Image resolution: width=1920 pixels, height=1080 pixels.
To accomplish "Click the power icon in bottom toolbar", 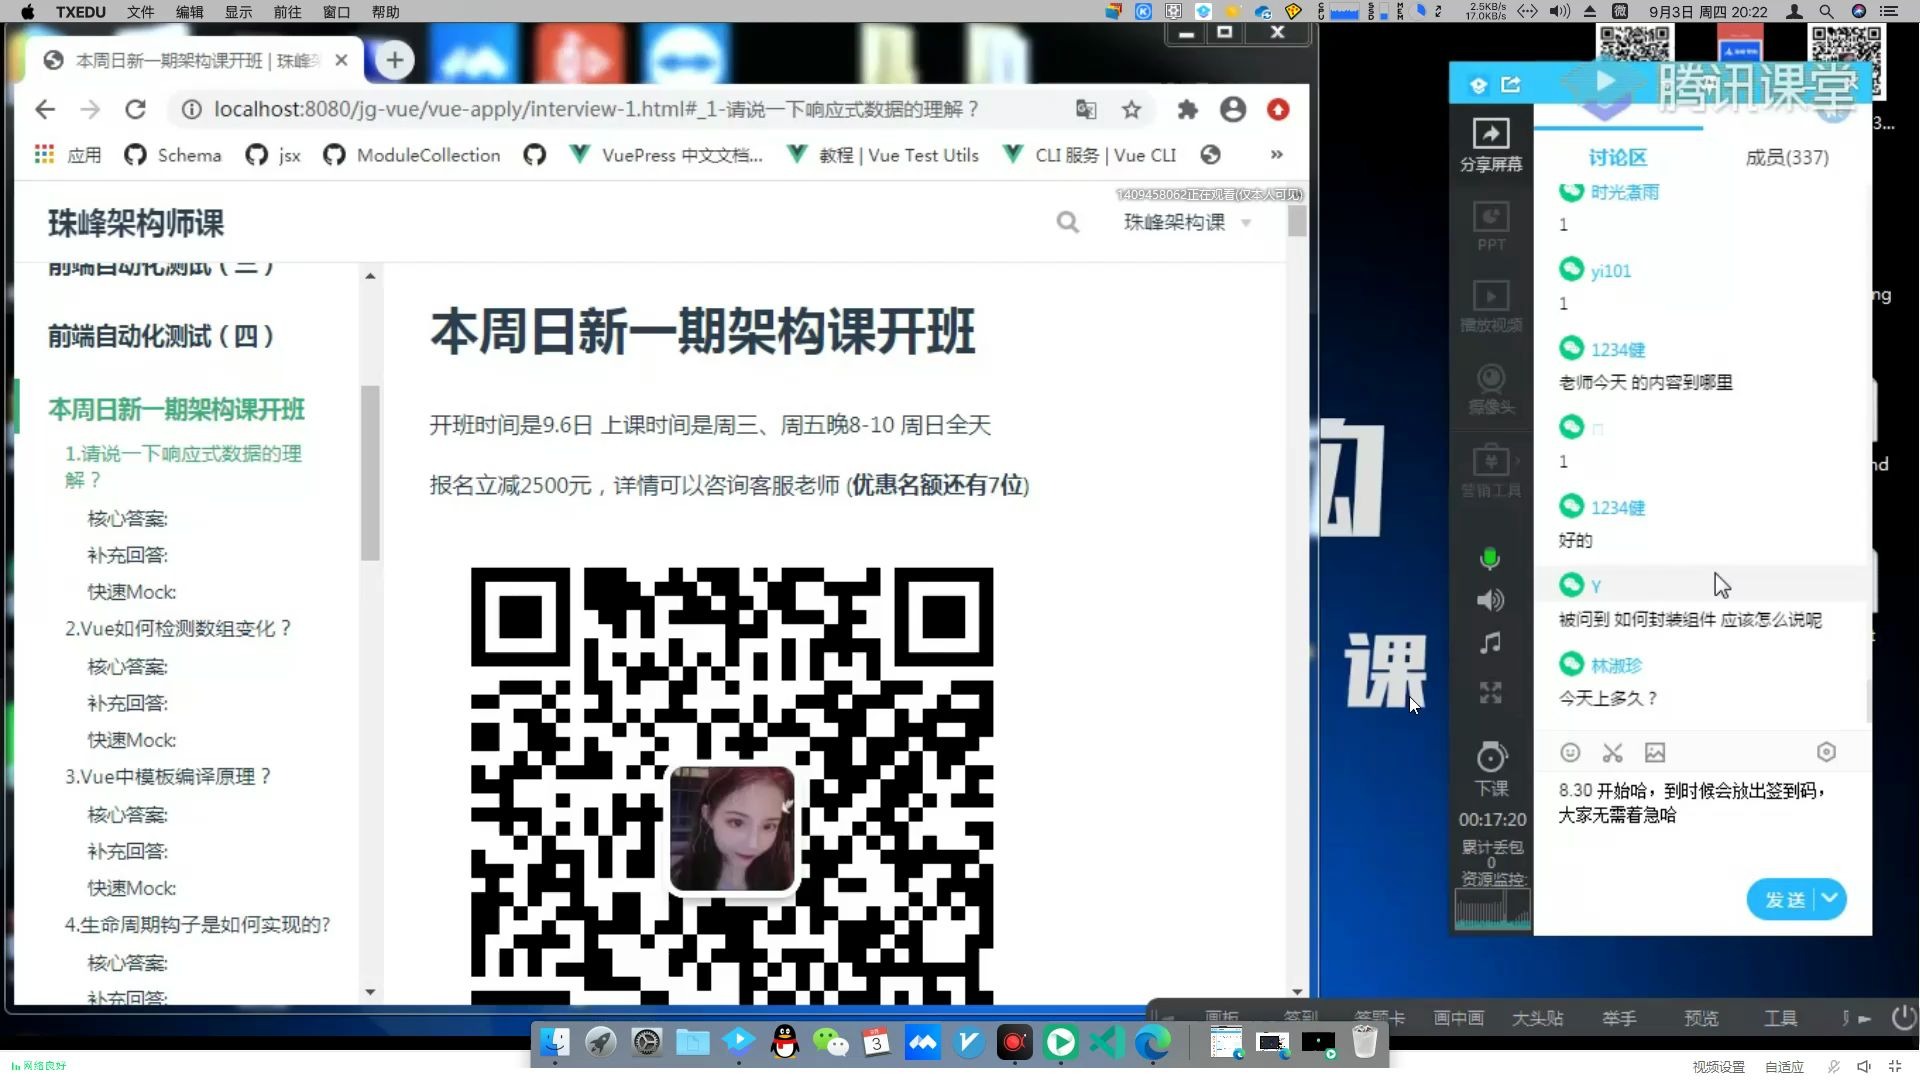I will pyautogui.click(x=1904, y=1018).
